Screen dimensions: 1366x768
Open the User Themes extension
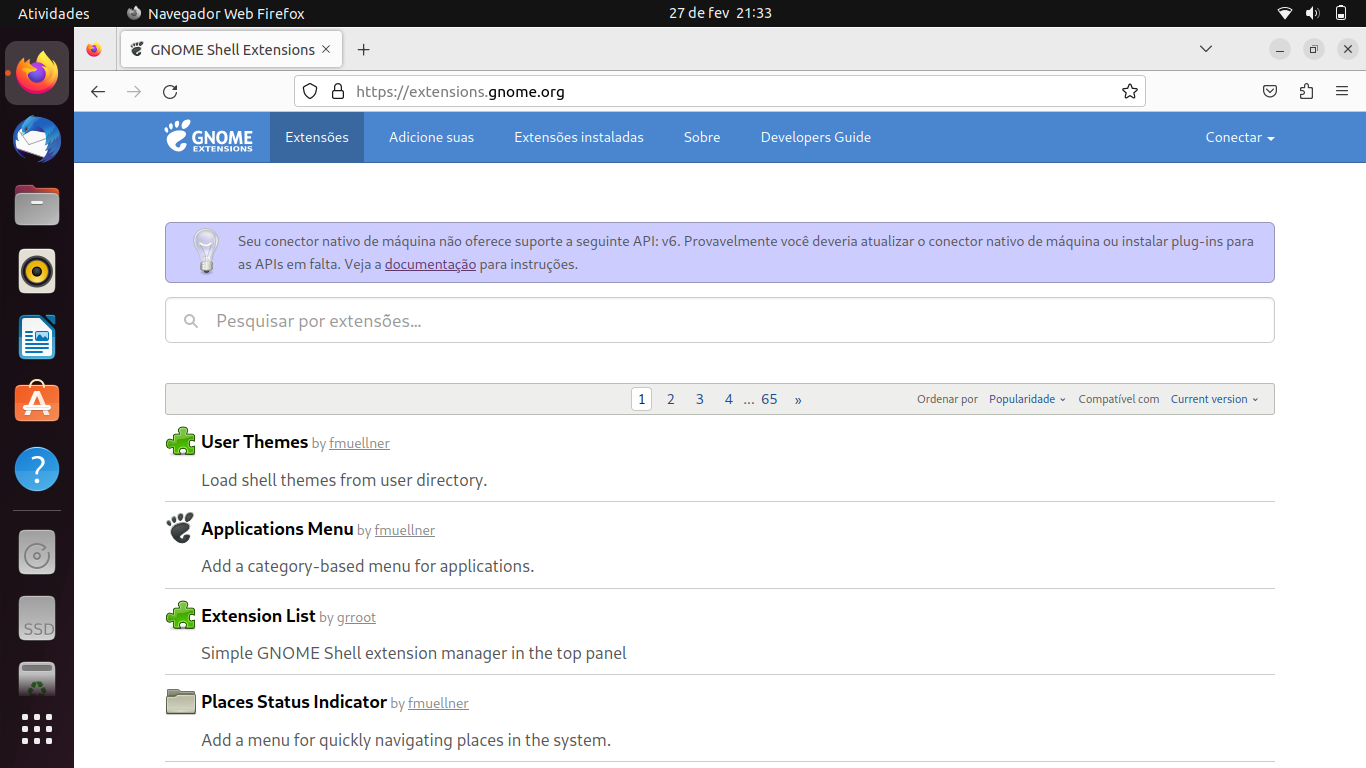(254, 441)
